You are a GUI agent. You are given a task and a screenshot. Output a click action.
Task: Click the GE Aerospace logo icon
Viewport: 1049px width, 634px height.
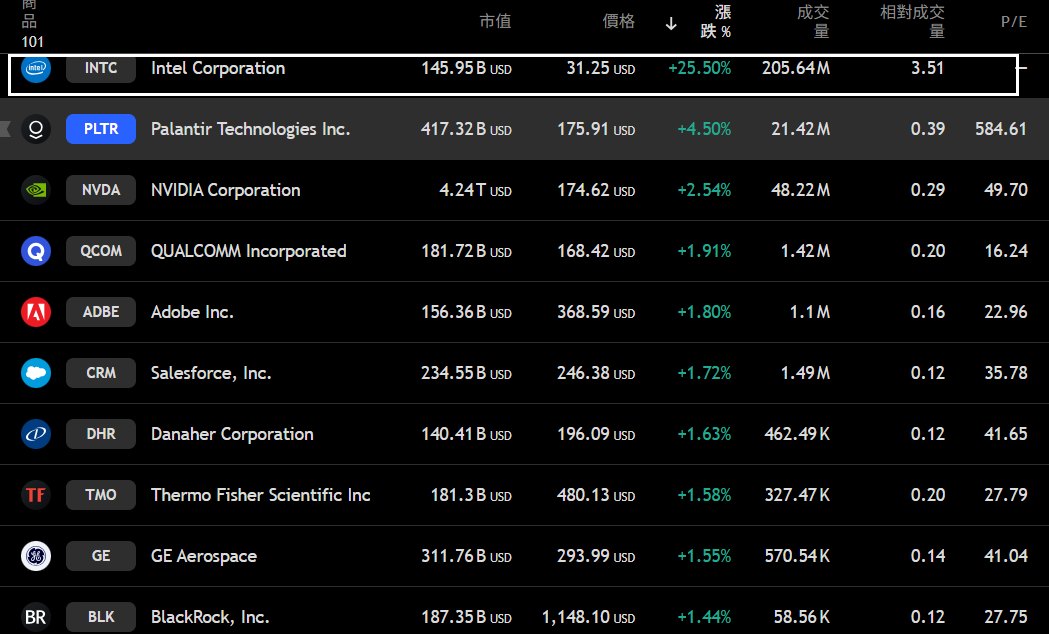pos(36,557)
